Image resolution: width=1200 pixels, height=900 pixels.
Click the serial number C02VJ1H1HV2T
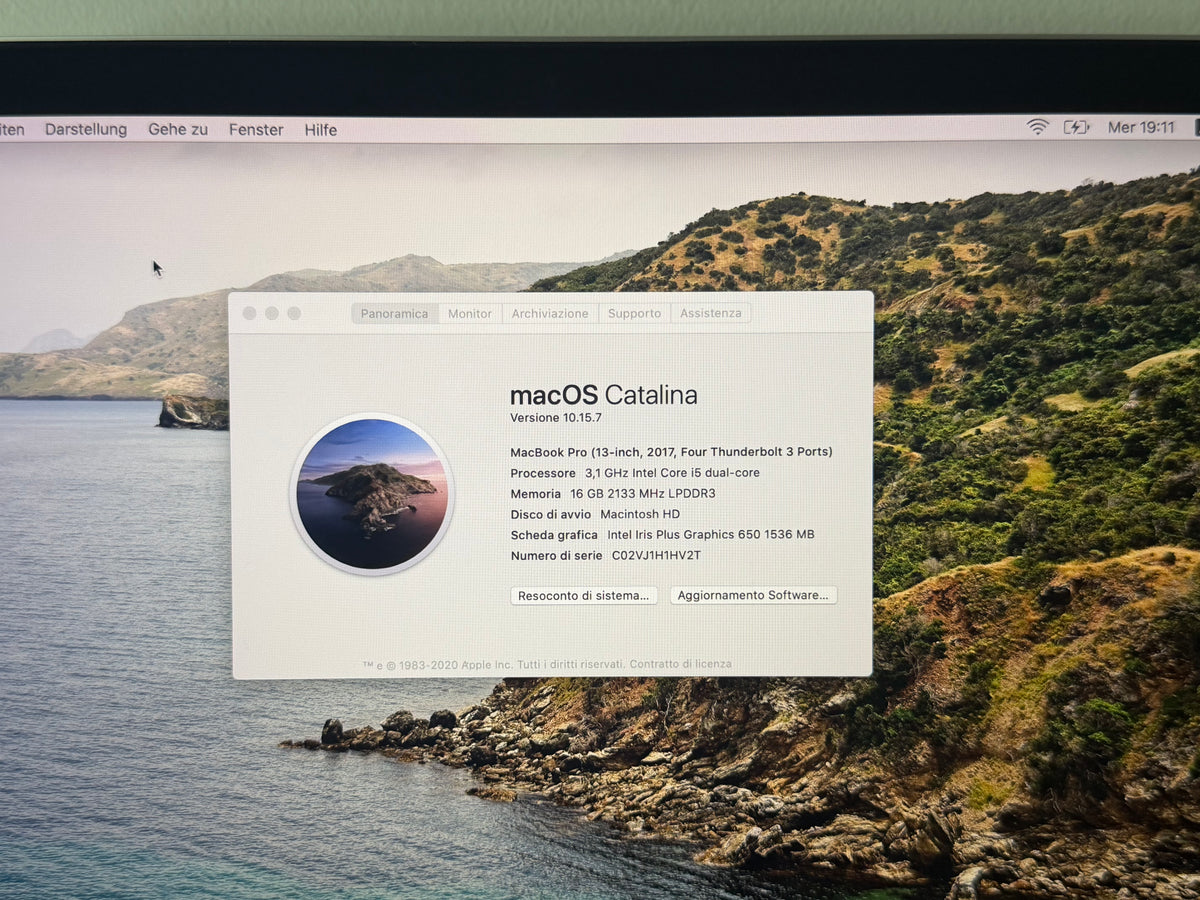[657, 555]
